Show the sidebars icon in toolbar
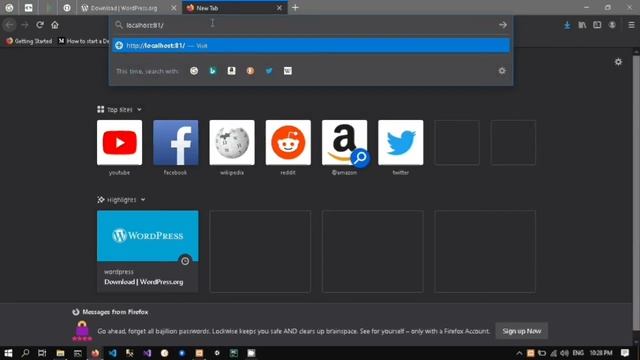640x360 pixels. (x=597, y=25)
